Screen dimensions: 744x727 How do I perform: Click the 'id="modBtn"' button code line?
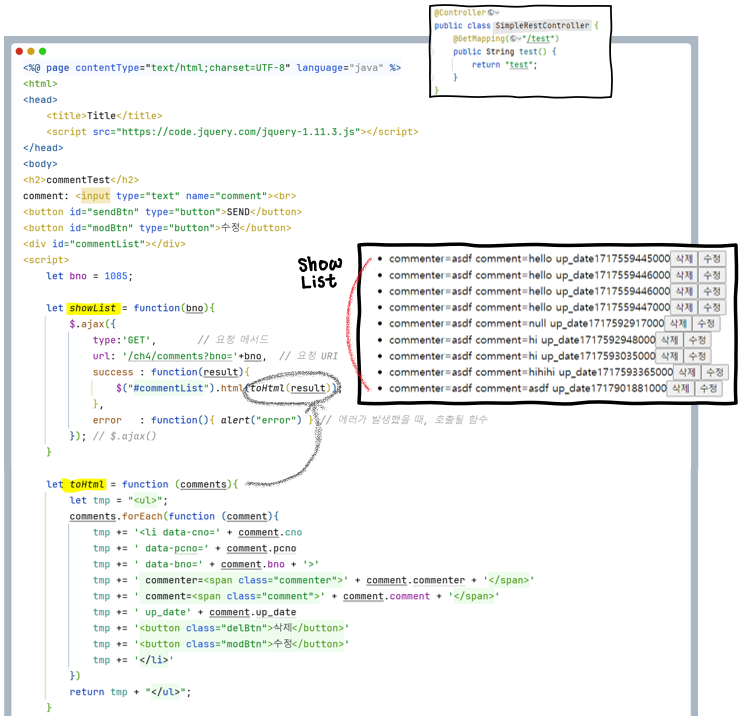[157, 228]
